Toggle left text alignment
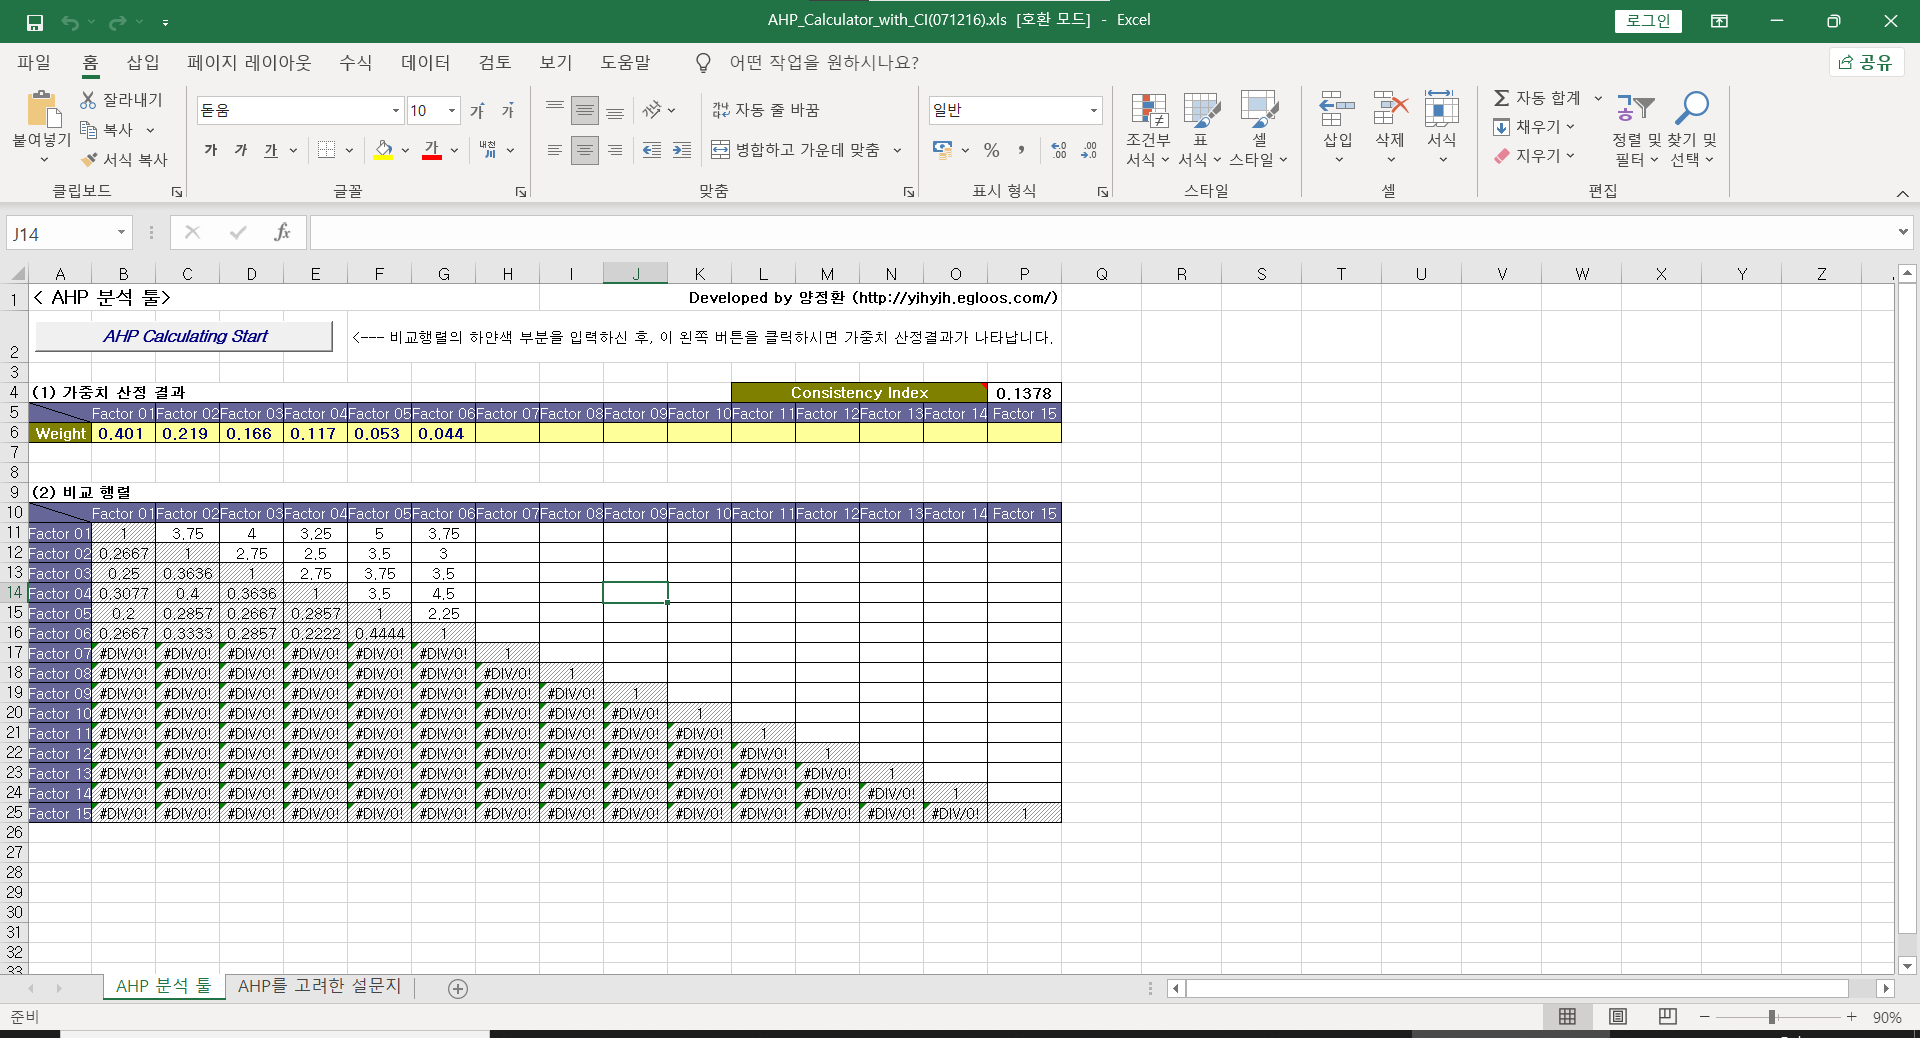1920x1038 pixels. coord(555,150)
